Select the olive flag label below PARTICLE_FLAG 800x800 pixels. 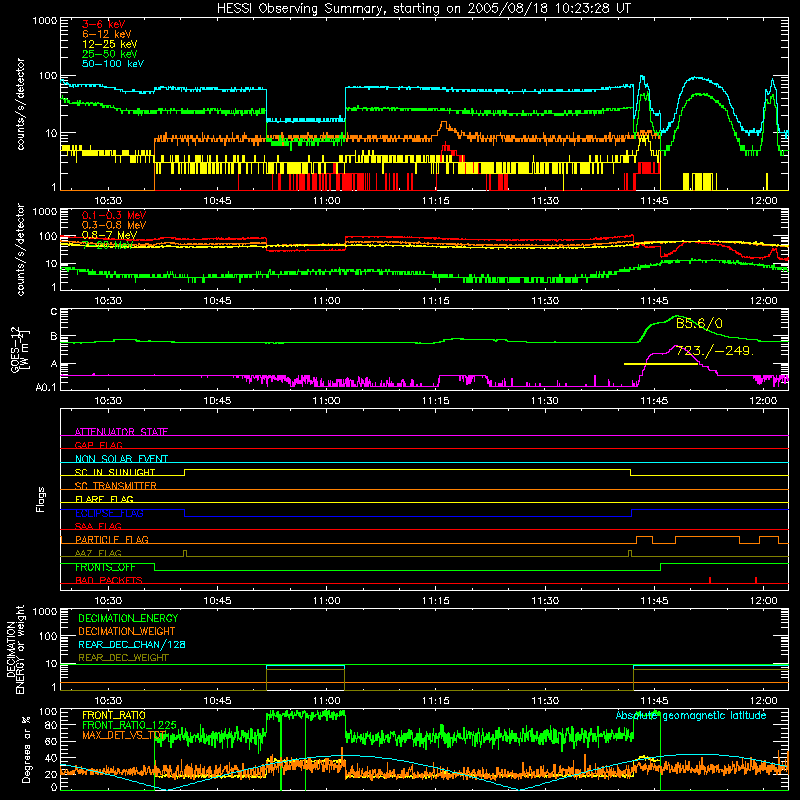pos(98,553)
